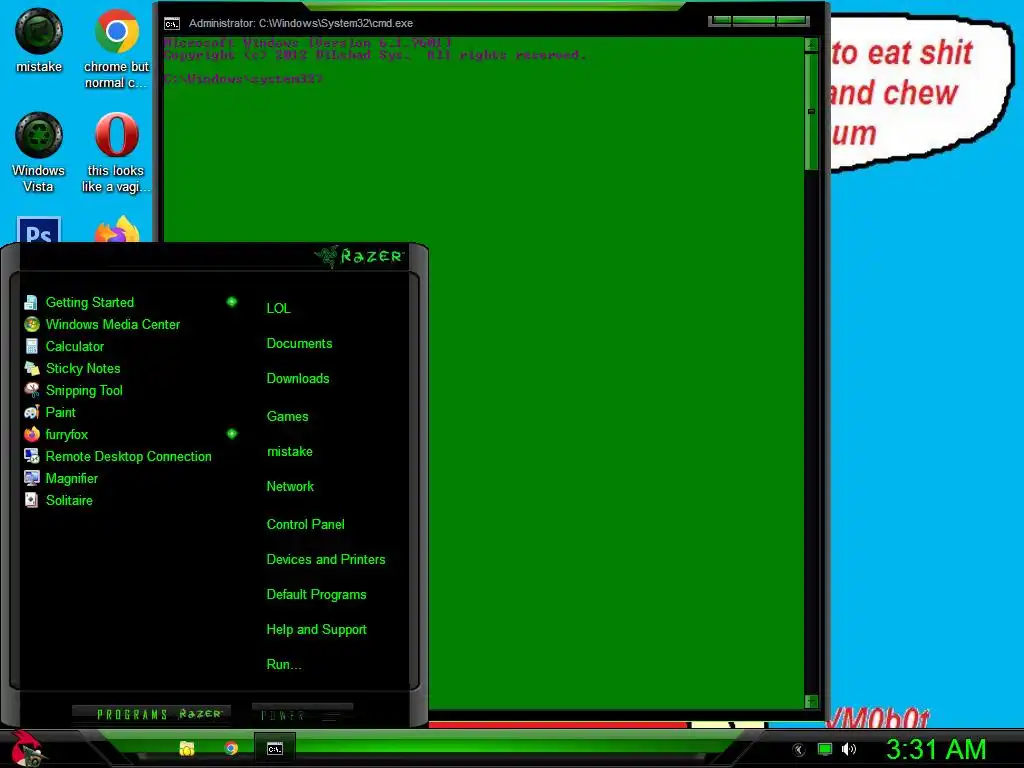
Task: Open Calculator from the start menu
Action: click(131, 346)
